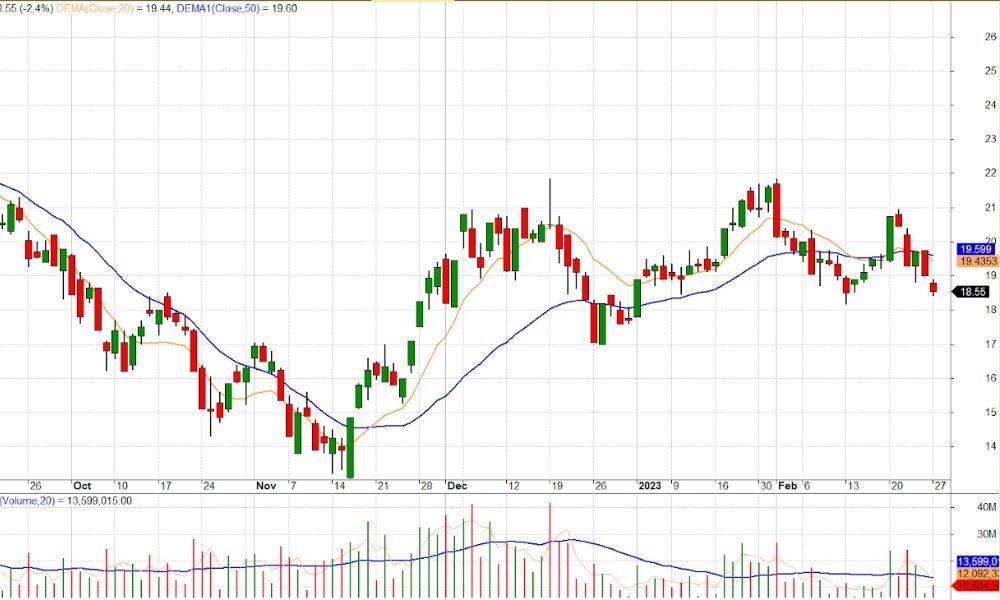
Task: Click the DEMA(Close,20) = 19.44 legend text
Action: pos(114,8)
